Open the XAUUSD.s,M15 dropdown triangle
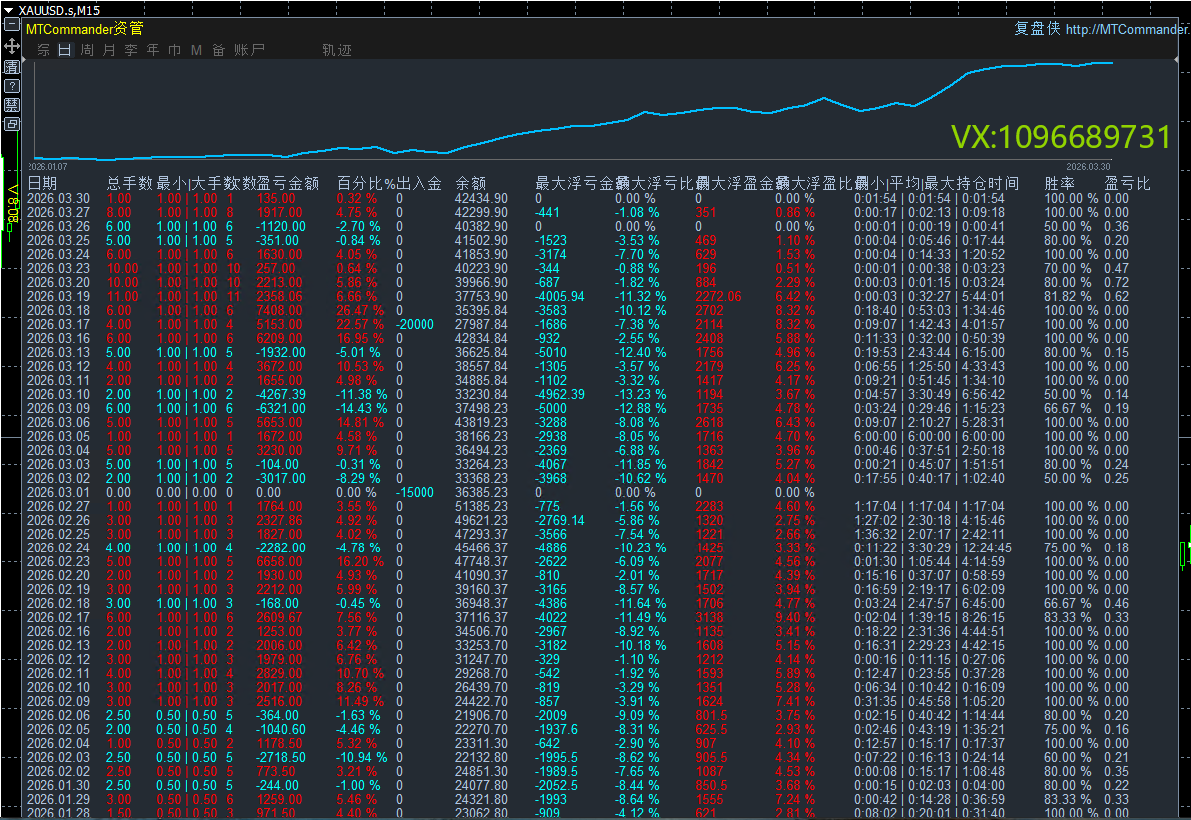1191x820 pixels. 9,9
